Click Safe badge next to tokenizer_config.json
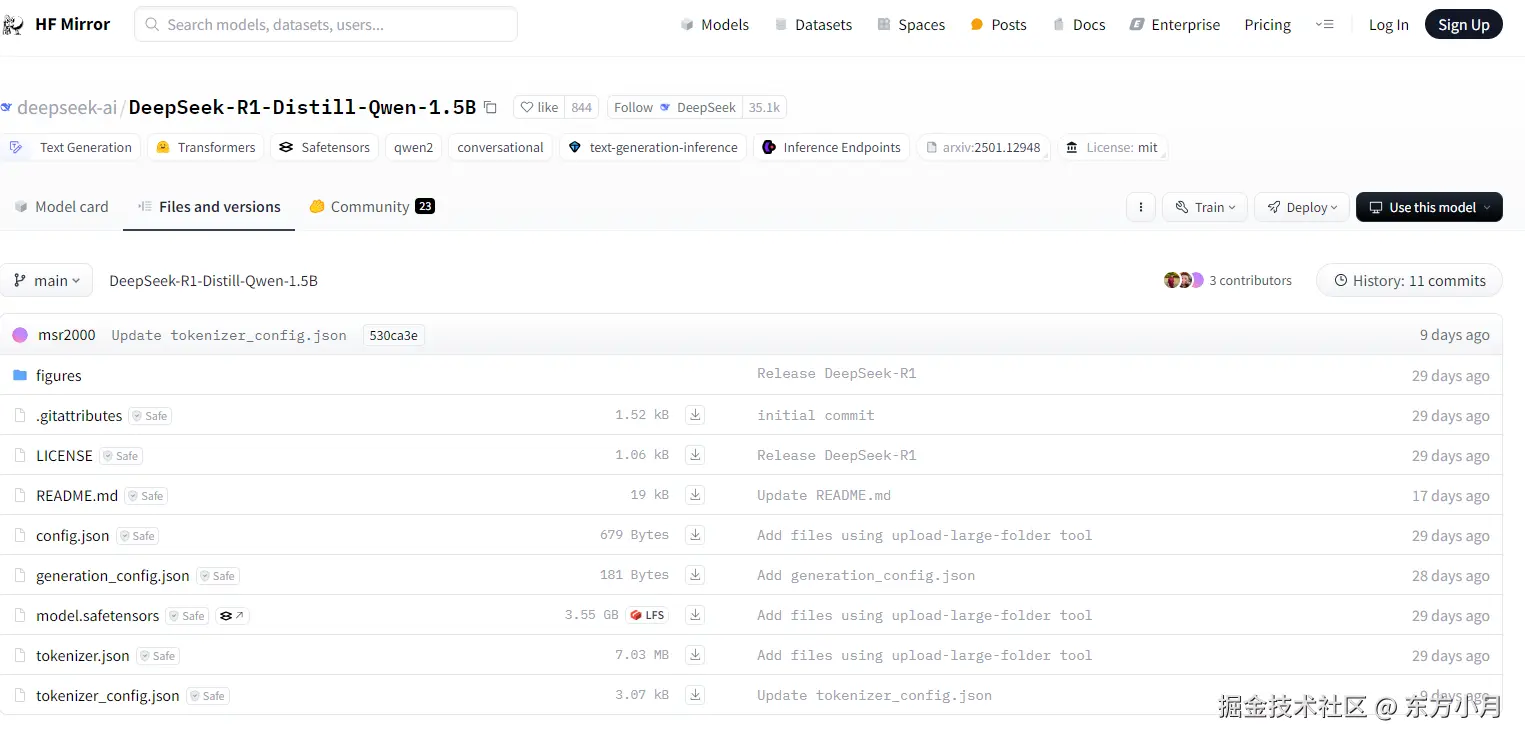This screenshot has width=1525, height=742. point(208,696)
